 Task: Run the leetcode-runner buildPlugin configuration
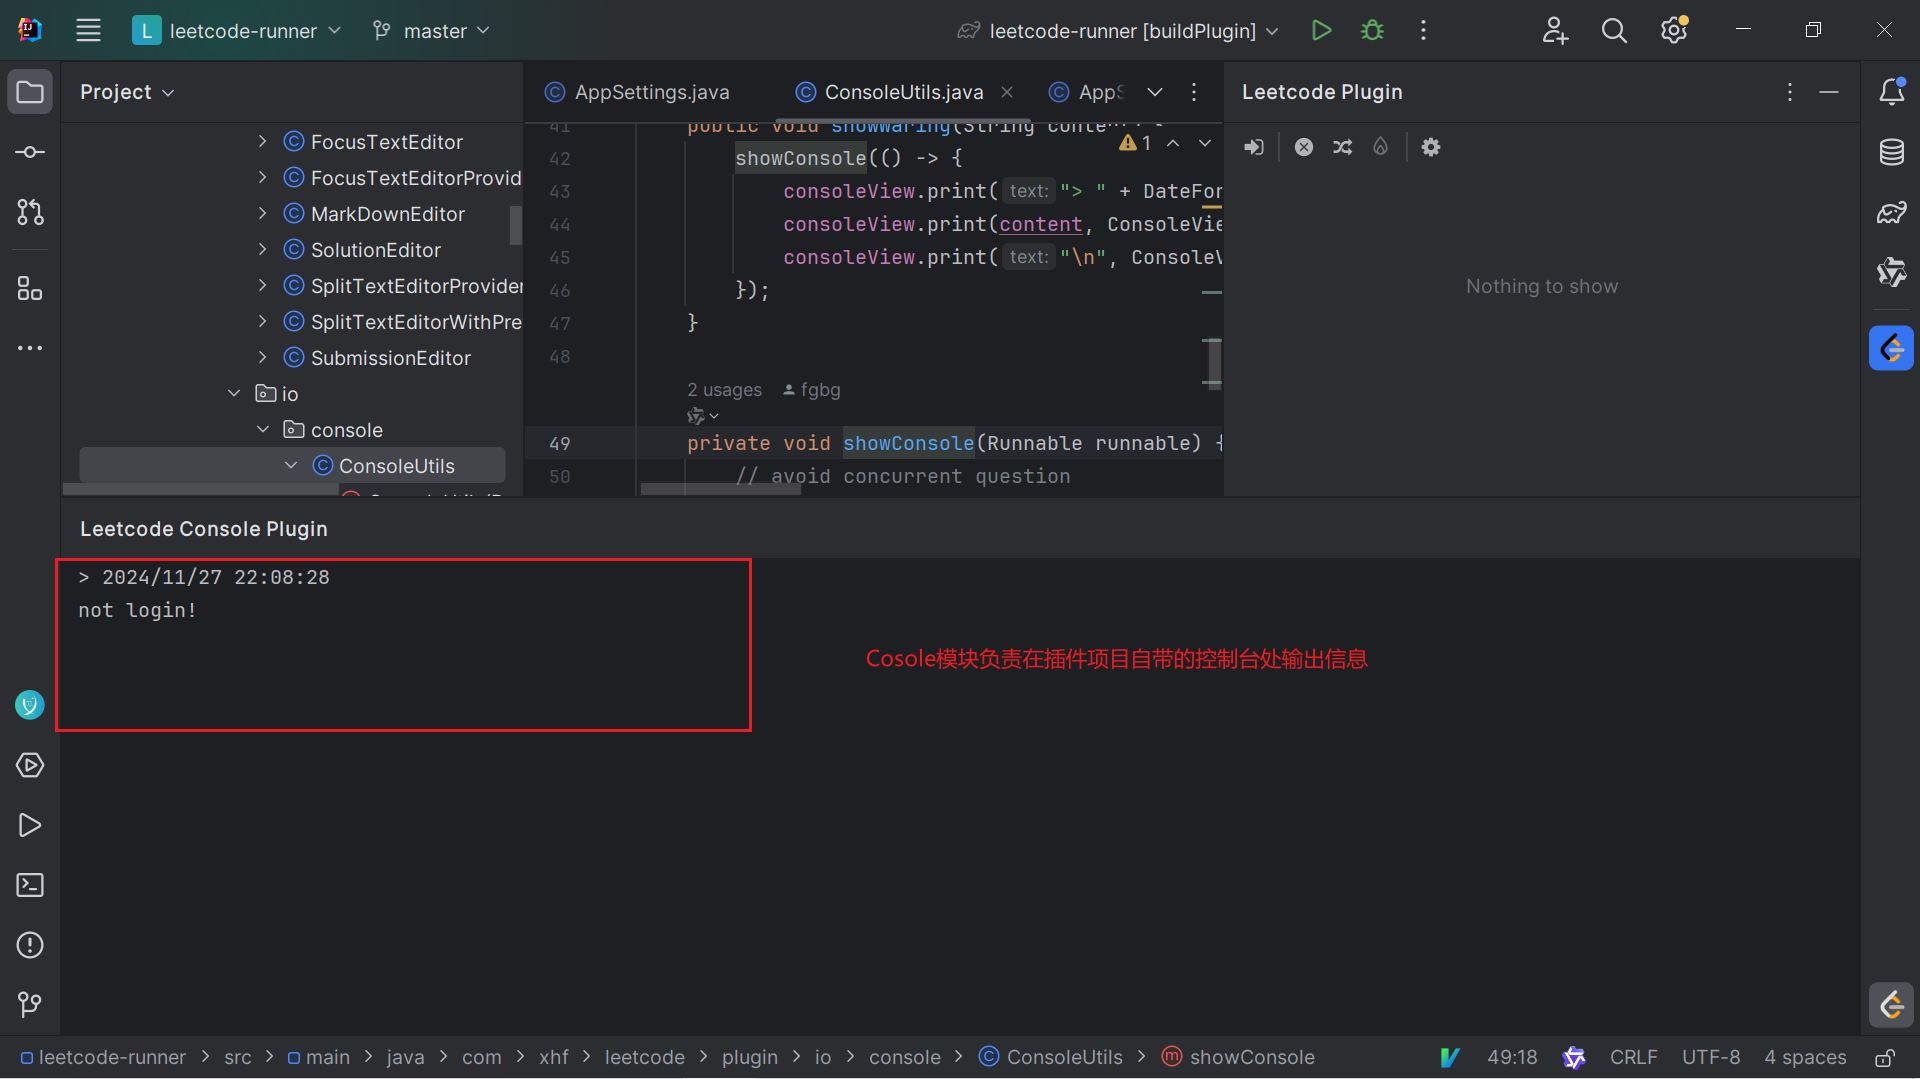(x=1321, y=30)
